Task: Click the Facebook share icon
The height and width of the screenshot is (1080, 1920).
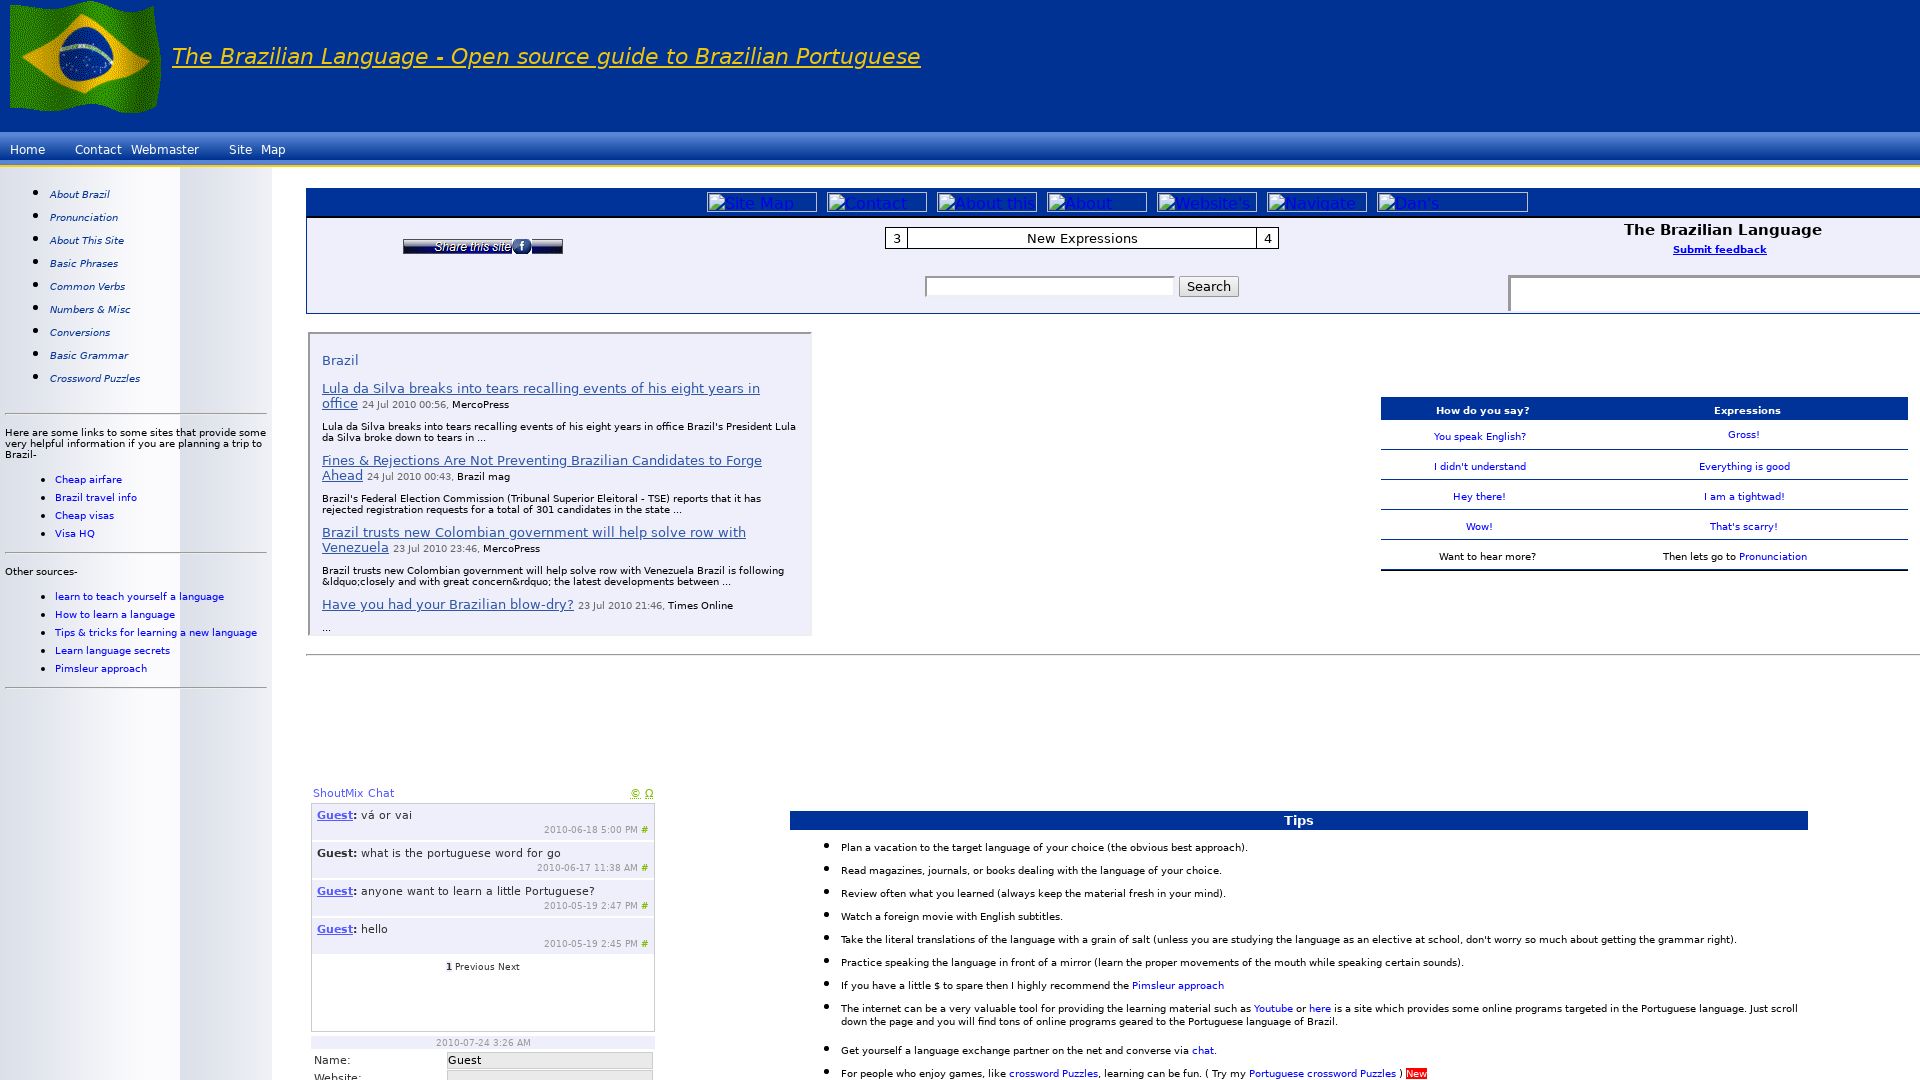Action: tap(522, 246)
